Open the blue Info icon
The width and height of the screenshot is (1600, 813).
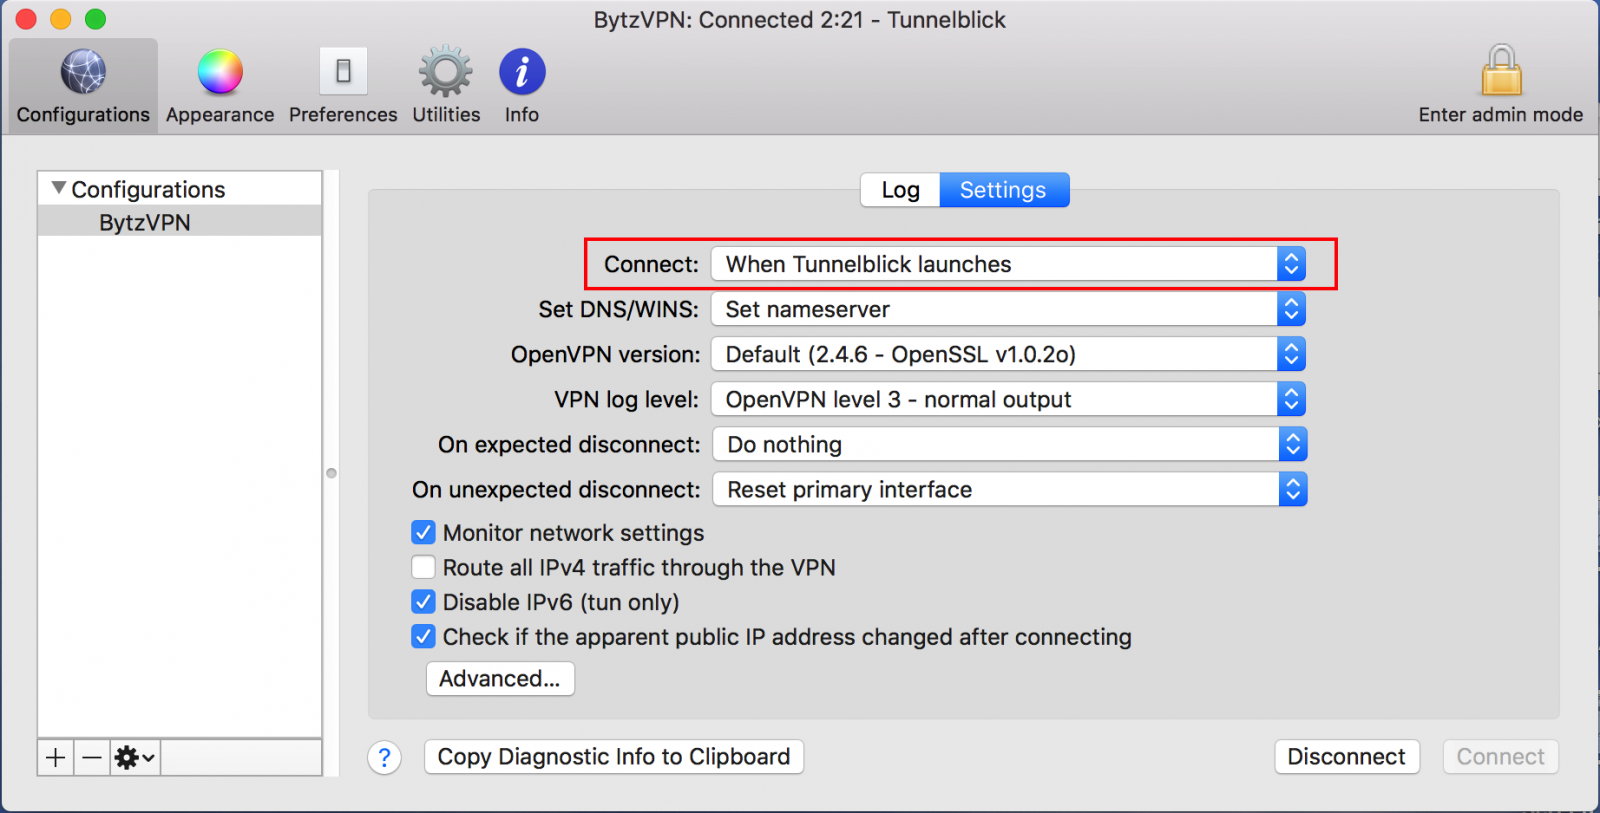coord(522,72)
